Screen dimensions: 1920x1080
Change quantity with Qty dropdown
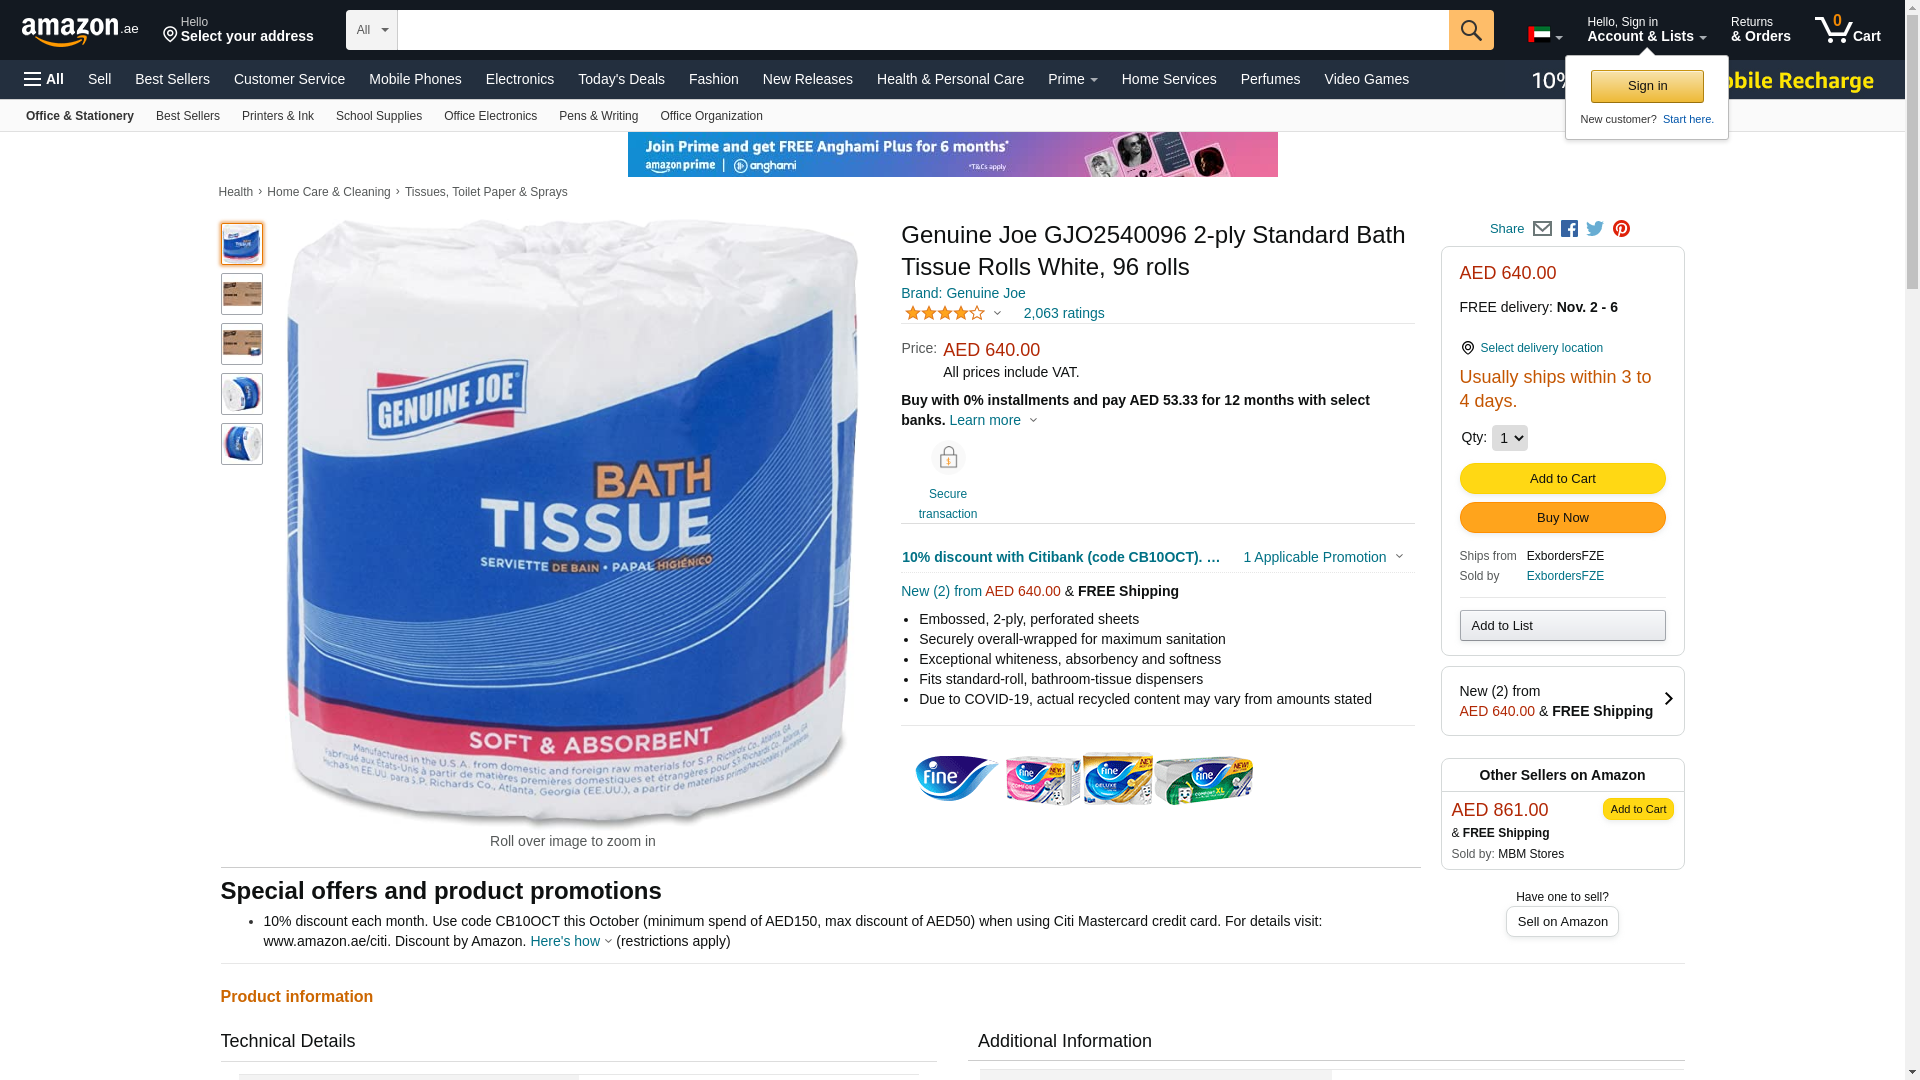(1509, 438)
